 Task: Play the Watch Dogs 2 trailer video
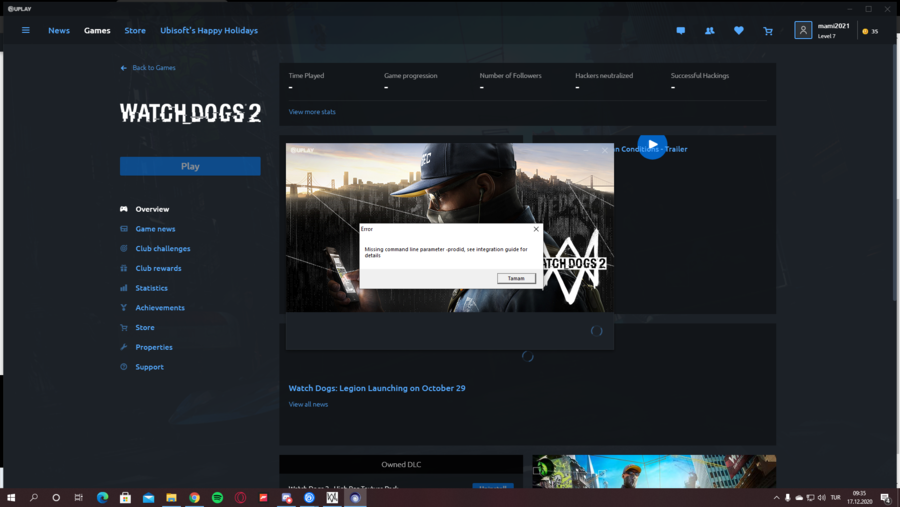(x=652, y=145)
